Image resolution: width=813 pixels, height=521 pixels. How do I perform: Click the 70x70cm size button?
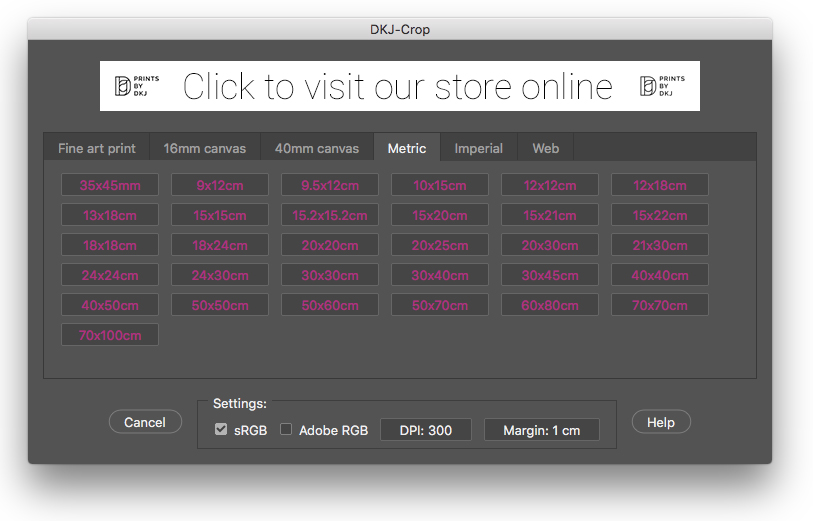pyautogui.click(x=660, y=305)
